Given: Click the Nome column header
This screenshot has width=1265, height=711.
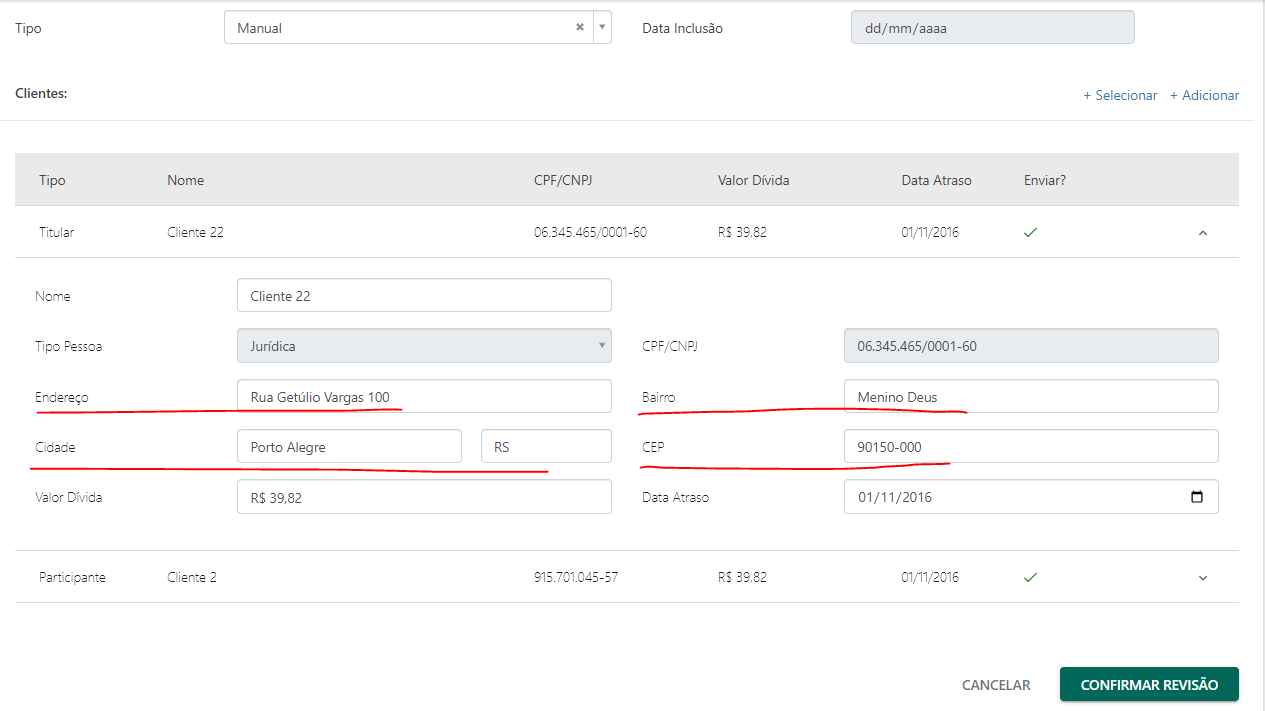Looking at the screenshot, I should coord(186,181).
